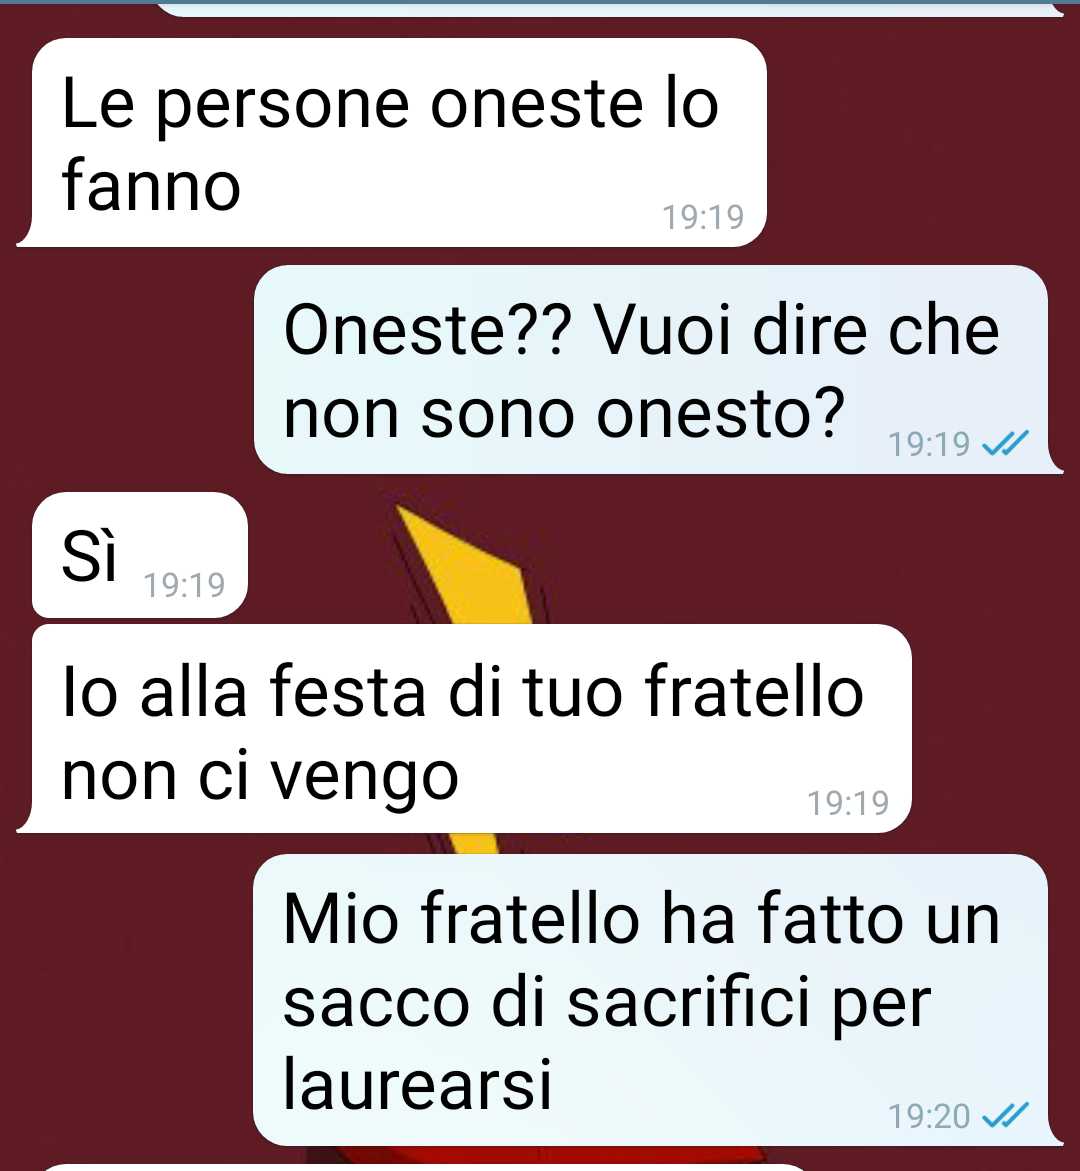This screenshot has width=1080, height=1171.
Task: Select the 'Mio fratello ha fatto un sacco' message
Action: click(657, 1000)
